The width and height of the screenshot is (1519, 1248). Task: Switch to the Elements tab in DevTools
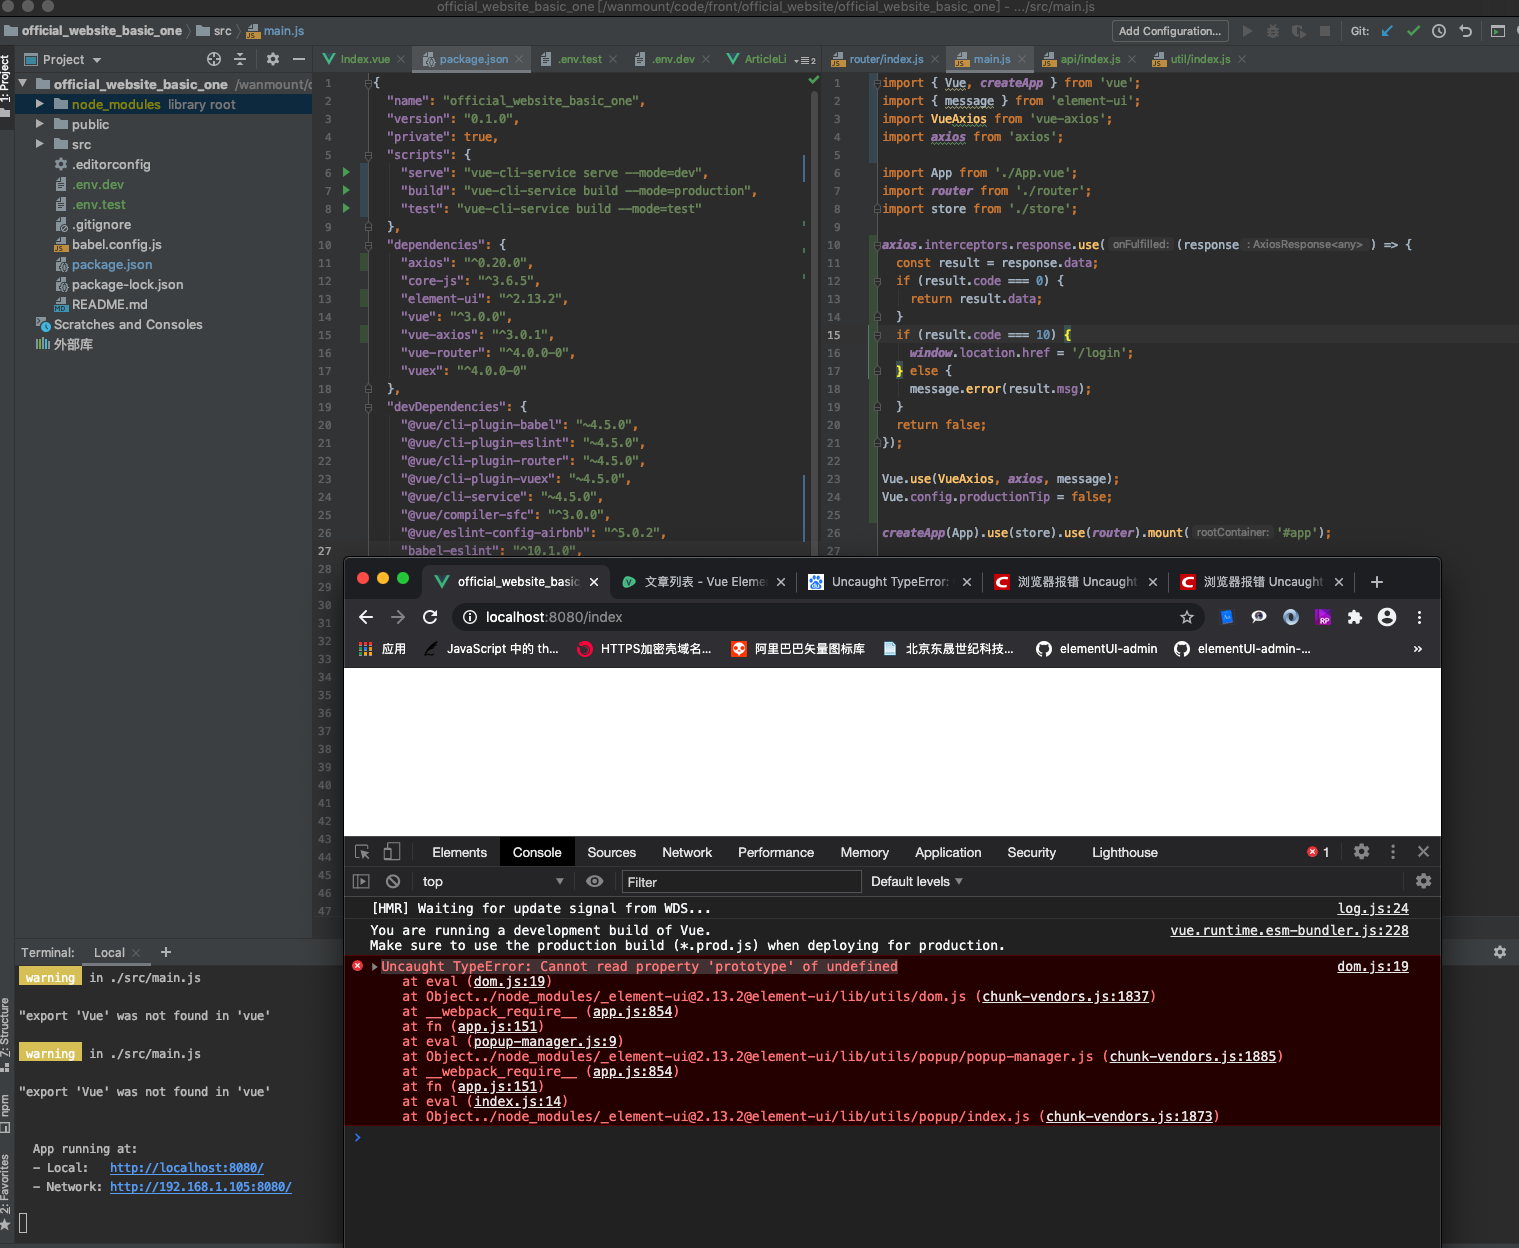(459, 852)
